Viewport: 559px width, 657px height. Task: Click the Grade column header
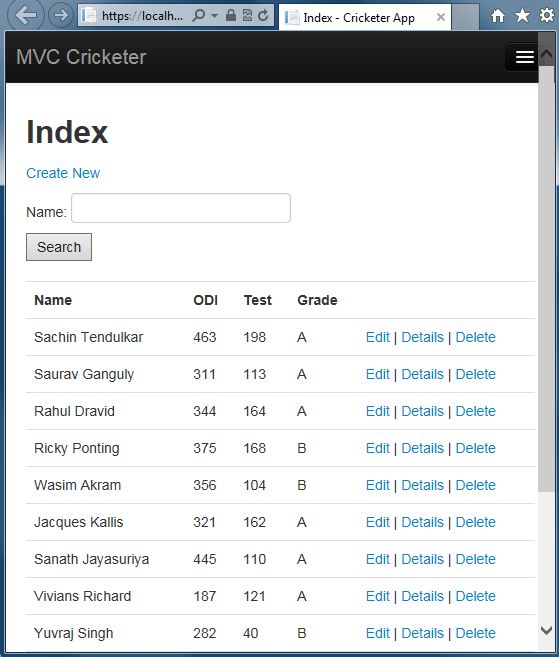[317, 300]
